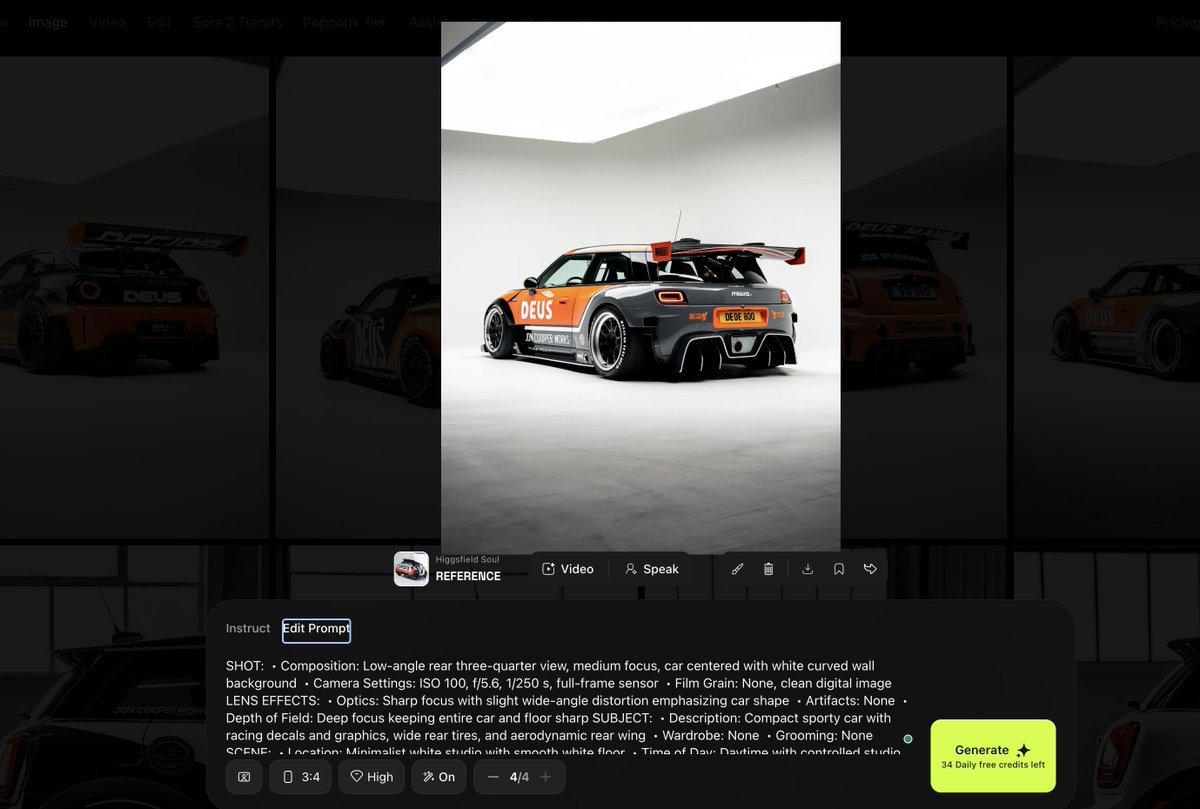Click inside the prompt text field
Screen dimensions: 1200x809
(566, 705)
